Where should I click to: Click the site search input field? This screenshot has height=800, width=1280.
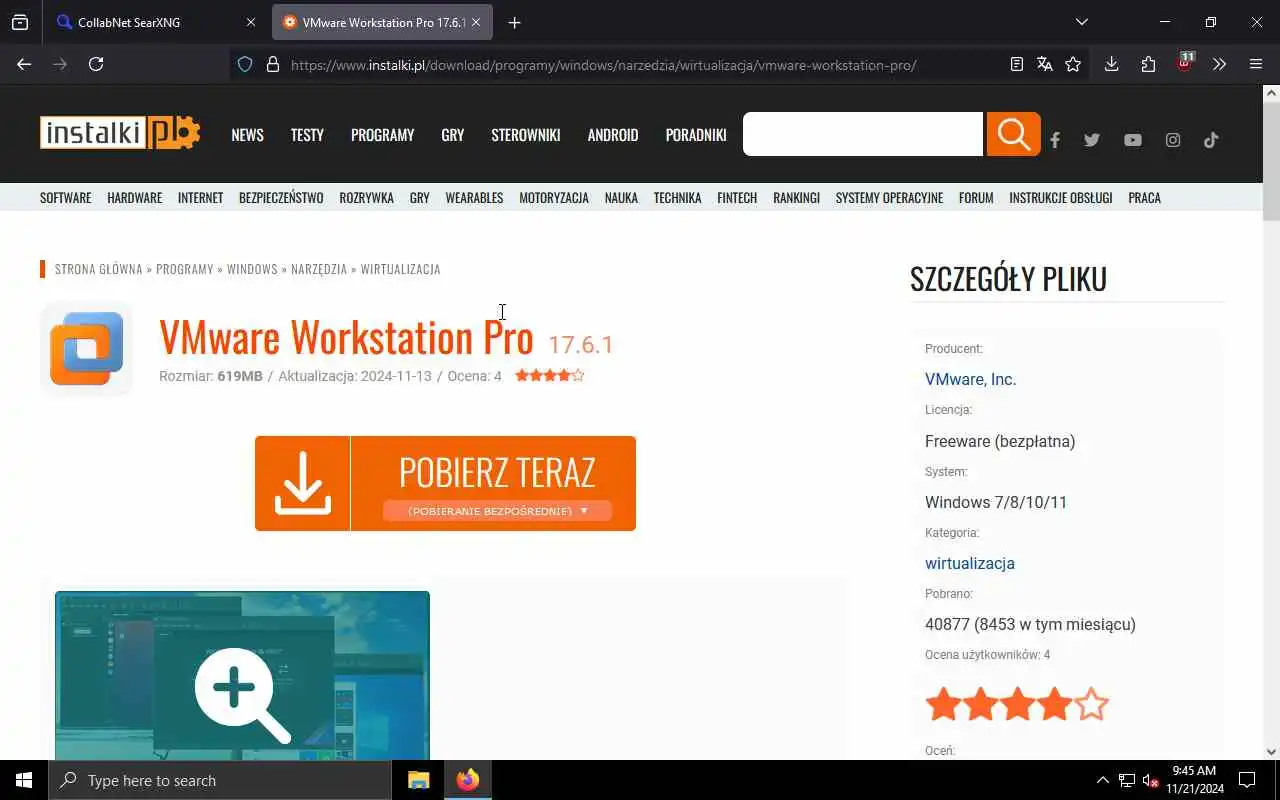coord(863,134)
